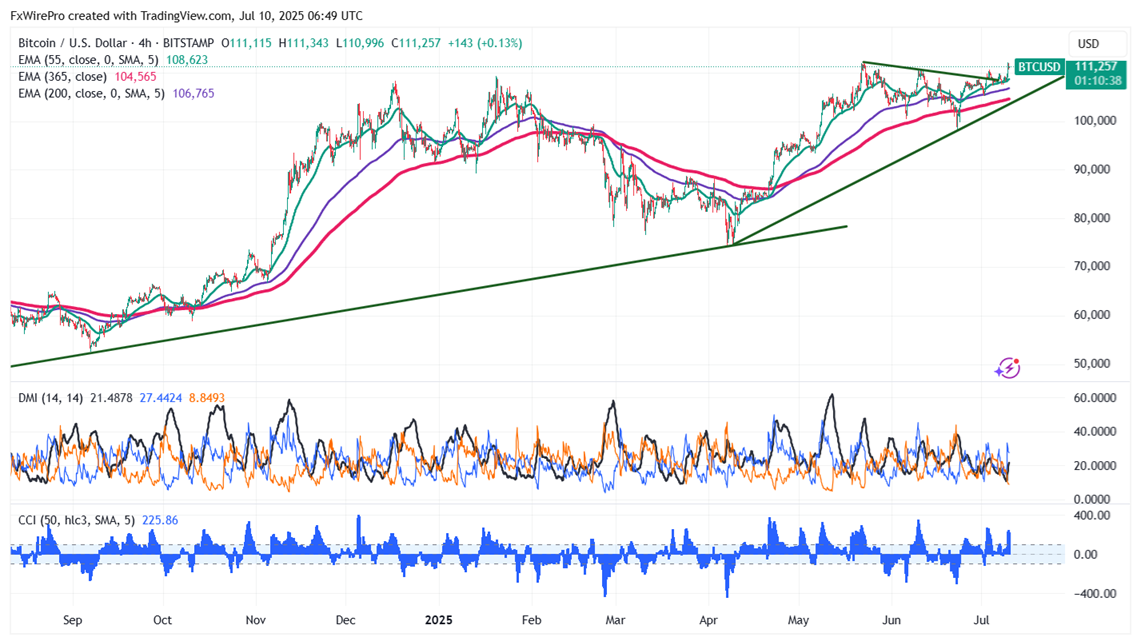This screenshot has height=637, width=1132.
Task: Click the Dec time axis label
Action: (346, 620)
